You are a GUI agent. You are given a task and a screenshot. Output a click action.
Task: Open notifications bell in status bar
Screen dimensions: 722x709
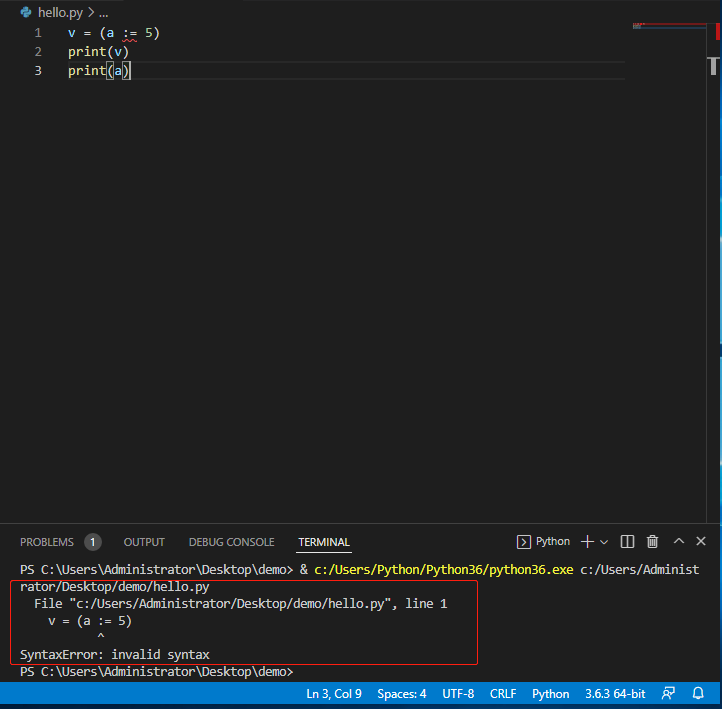pos(698,694)
